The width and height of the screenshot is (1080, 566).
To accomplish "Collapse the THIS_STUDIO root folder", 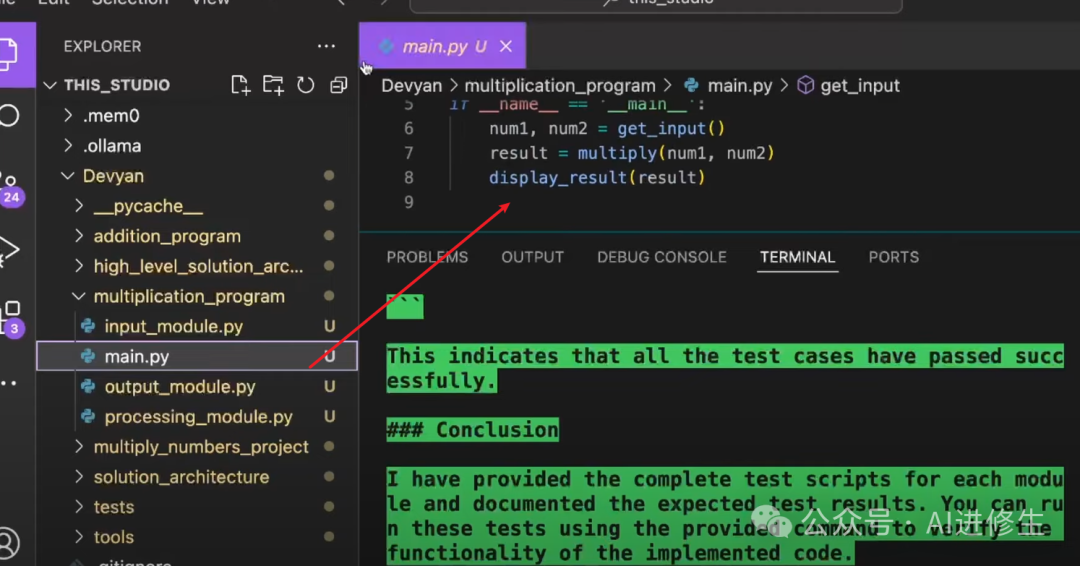I will 50,85.
